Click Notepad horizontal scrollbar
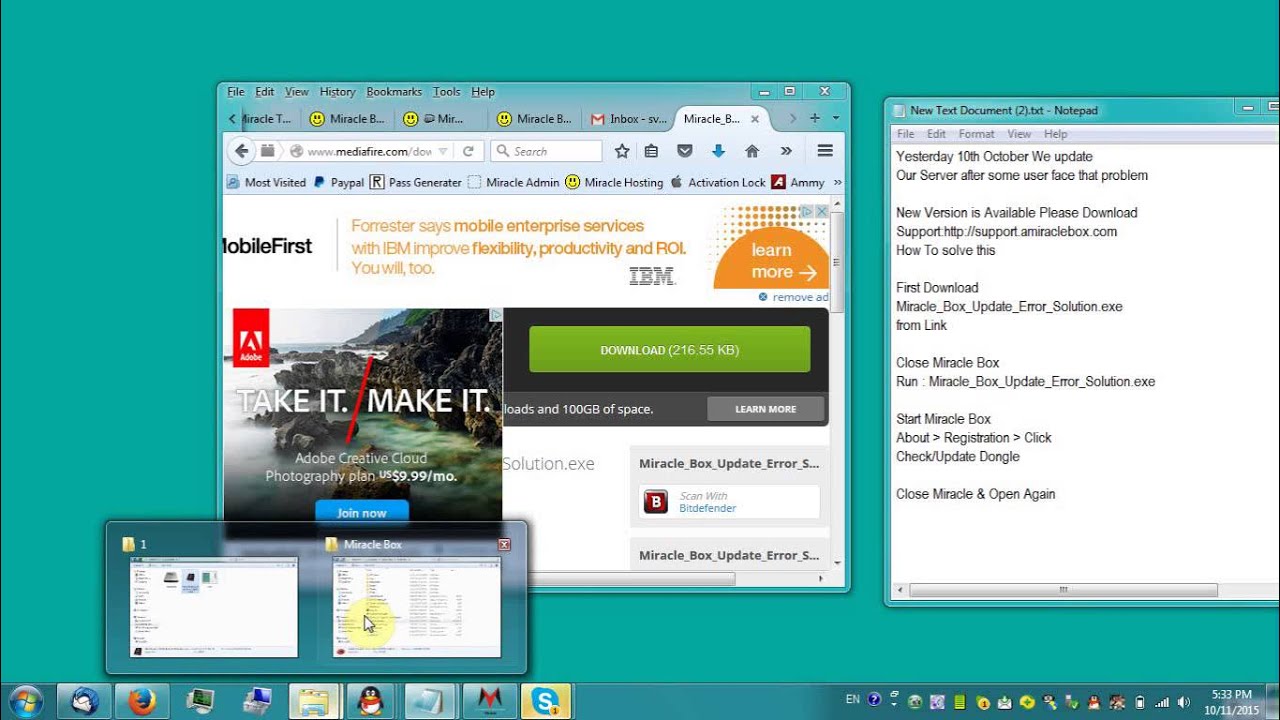This screenshot has width=1280, height=720. tap(1062, 590)
